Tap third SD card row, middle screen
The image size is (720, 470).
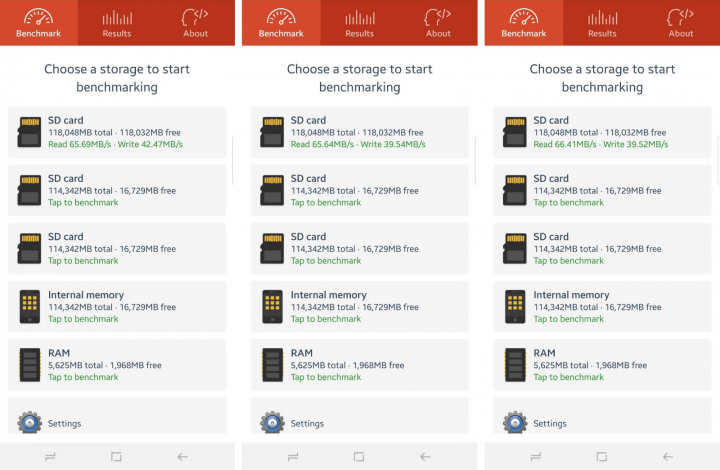(360, 248)
